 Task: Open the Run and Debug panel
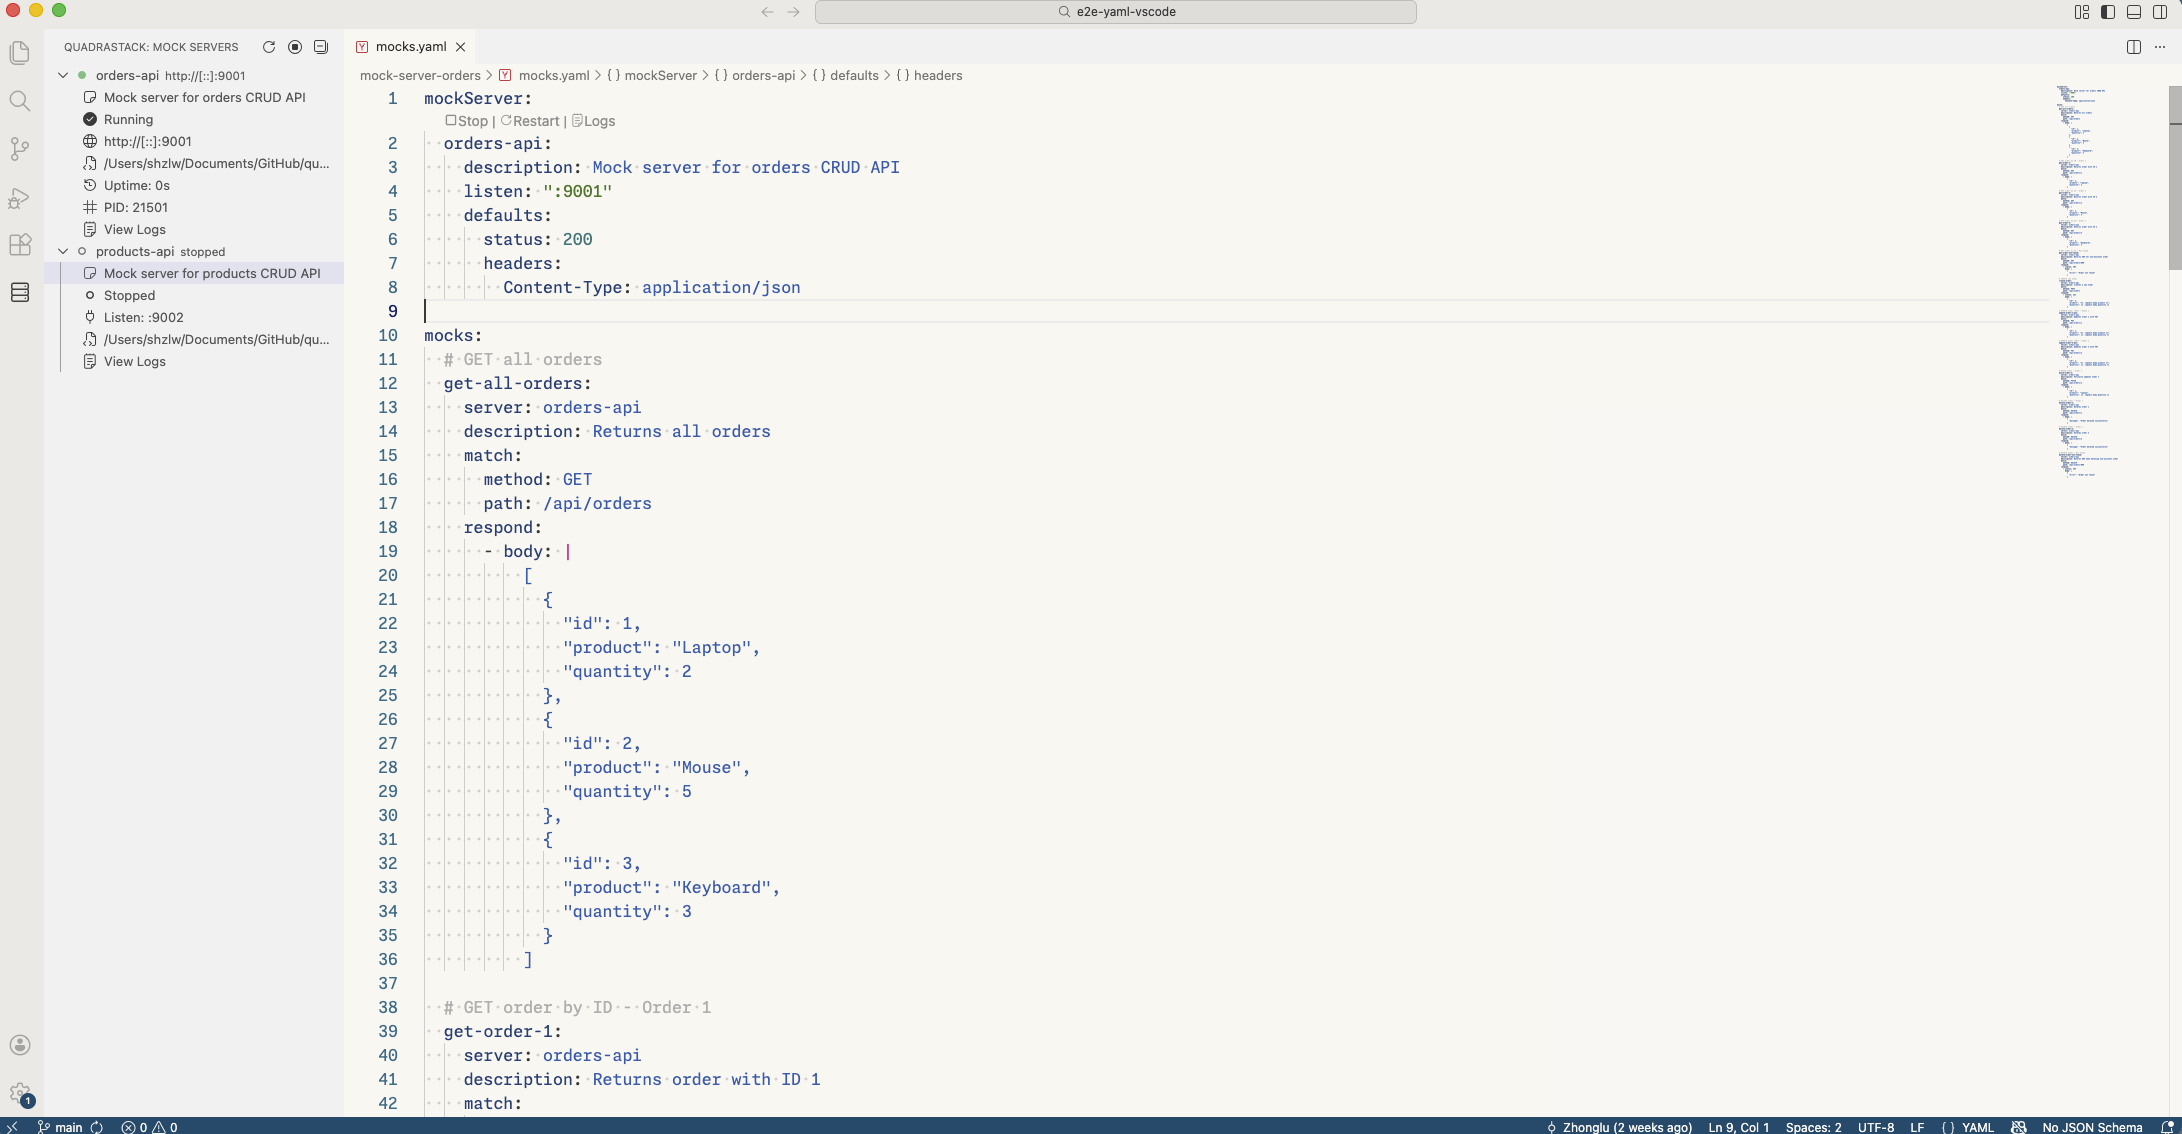pos(19,198)
